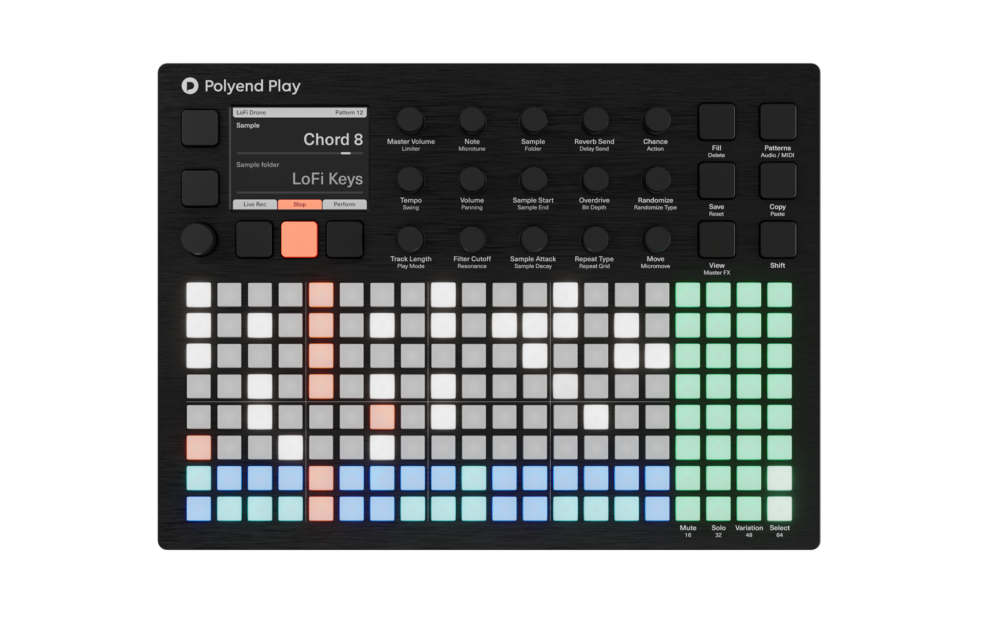The image size is (1000, 625).
Task: Click the round encoder knob left of screen buttons
Action: click(198, 239)
